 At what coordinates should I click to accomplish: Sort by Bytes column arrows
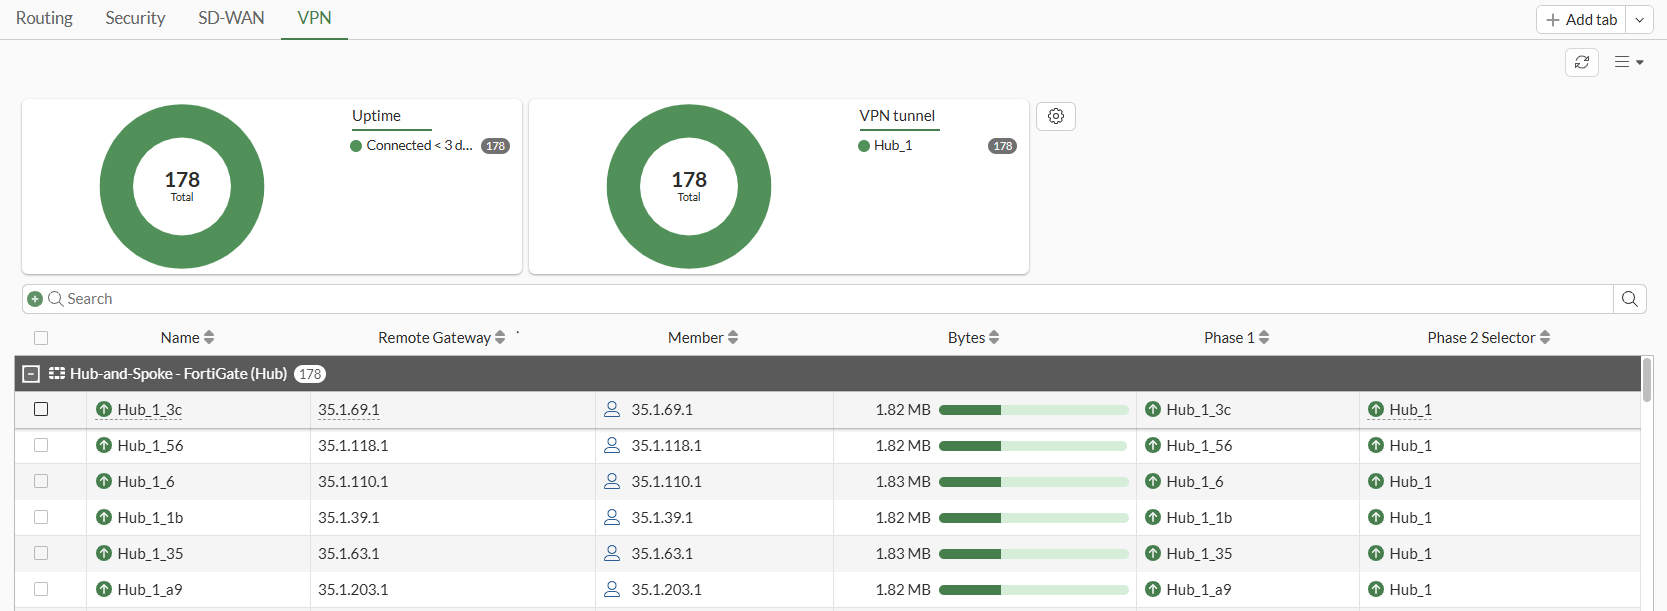[x=993, y=338]
